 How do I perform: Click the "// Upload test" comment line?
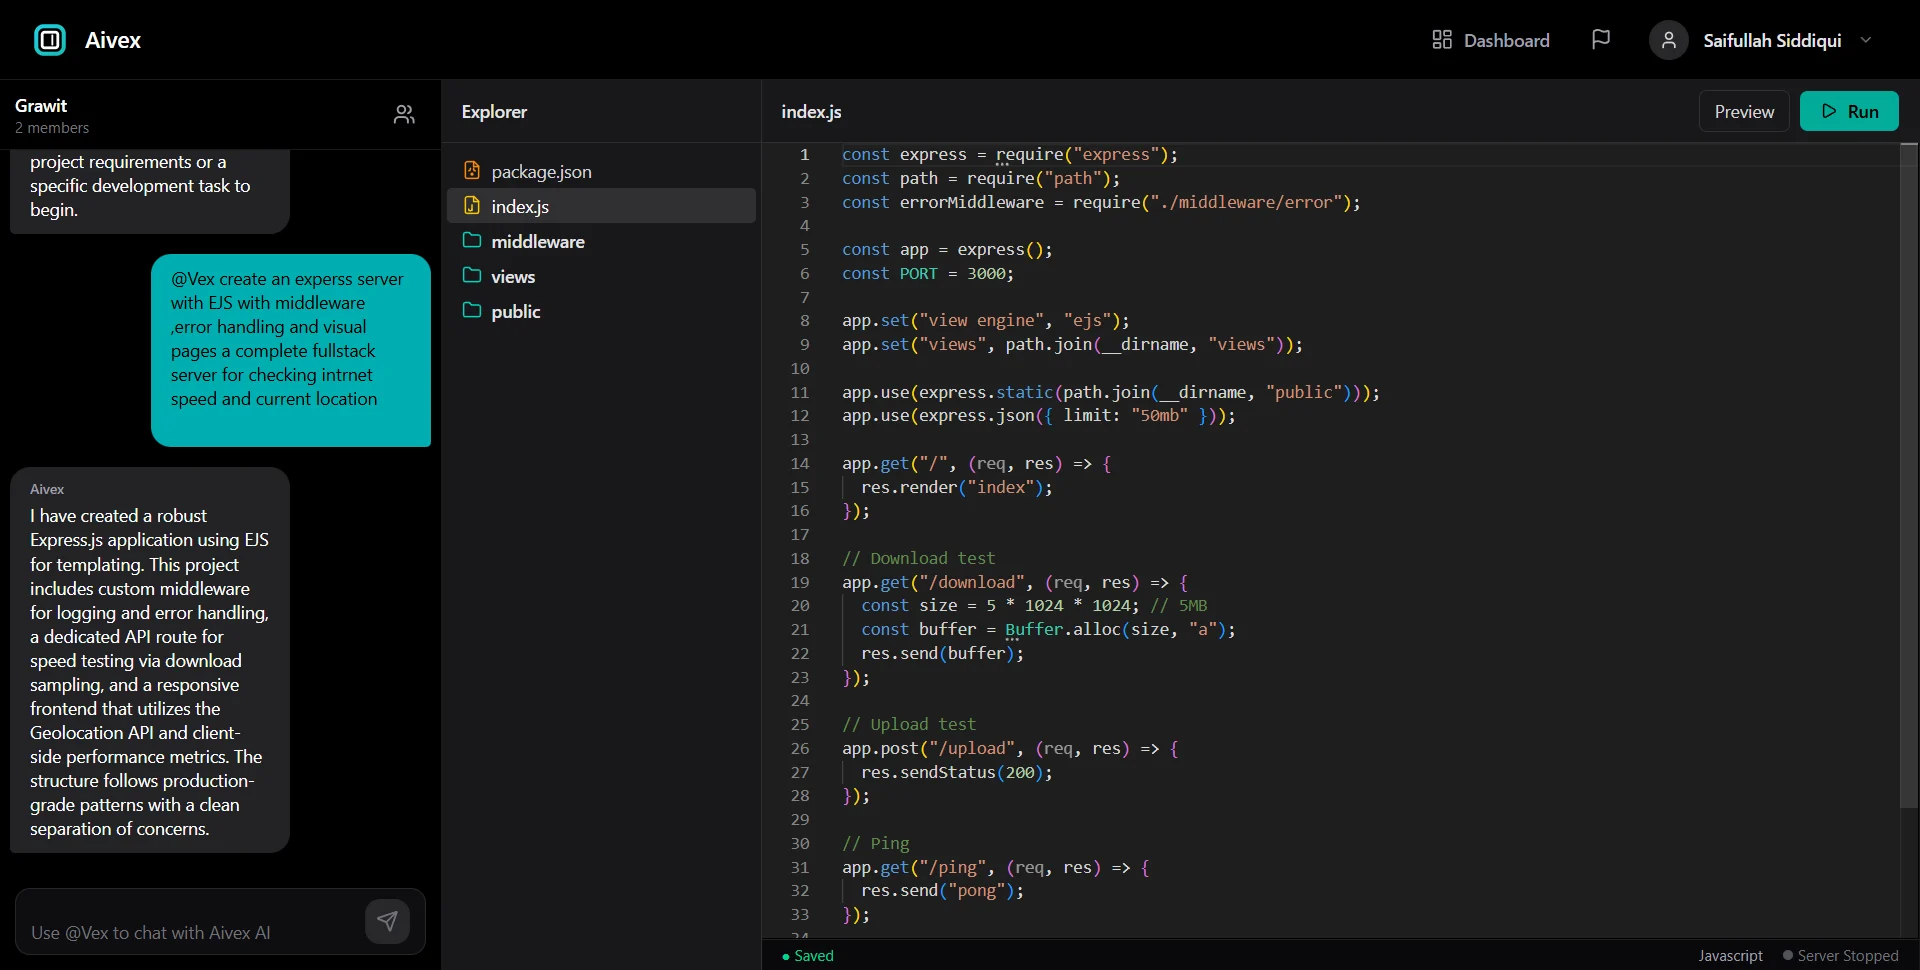tap(909, 724)
